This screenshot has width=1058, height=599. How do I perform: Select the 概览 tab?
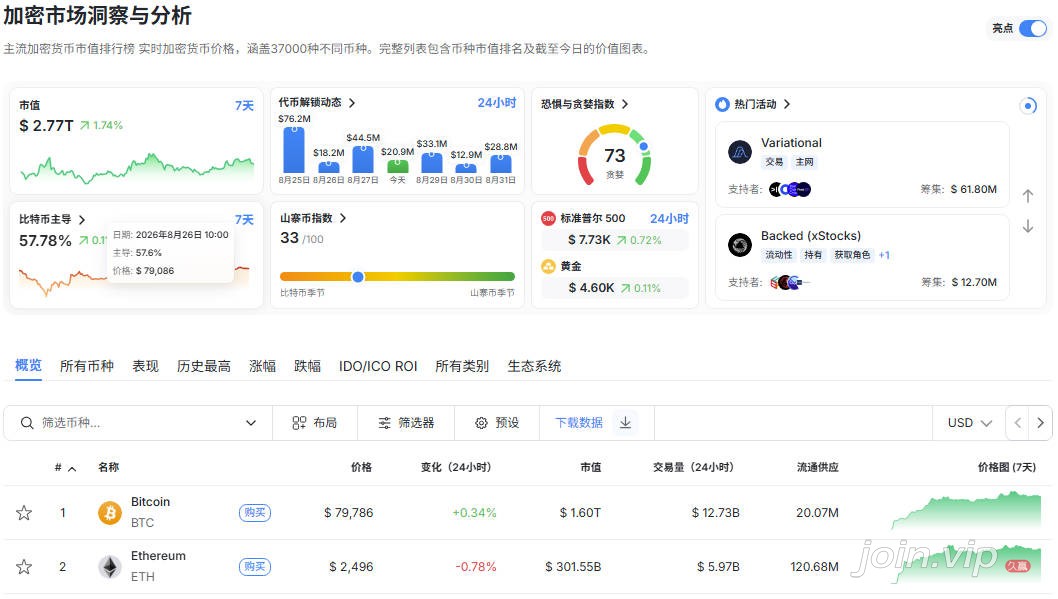pyautogui.click(x=28, y=366)
